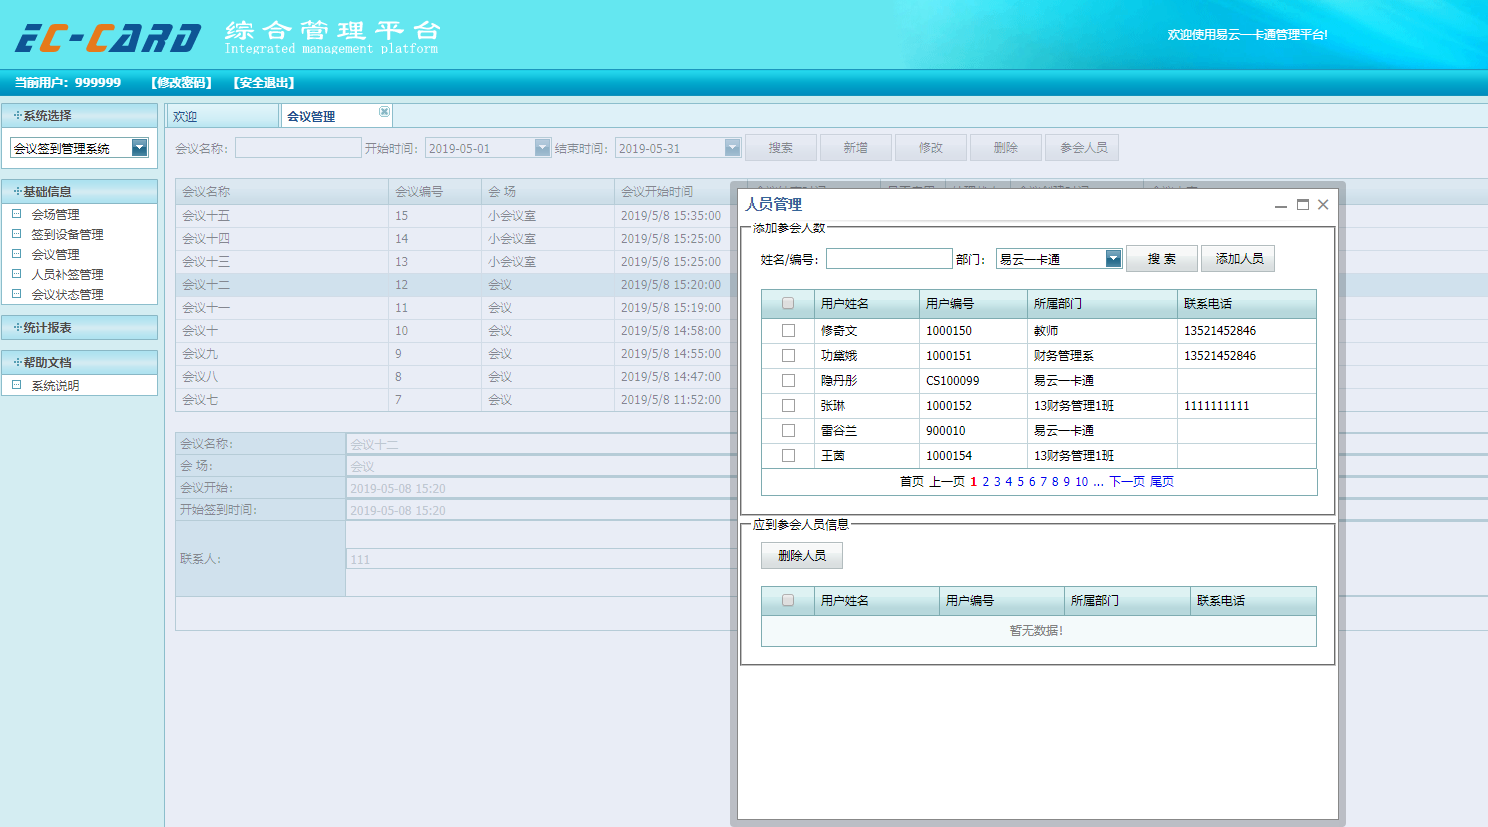Open 会议状态管理 in the sidebar
The width and height of the screenshot is (1488, 827).
[x=67, y=294]
